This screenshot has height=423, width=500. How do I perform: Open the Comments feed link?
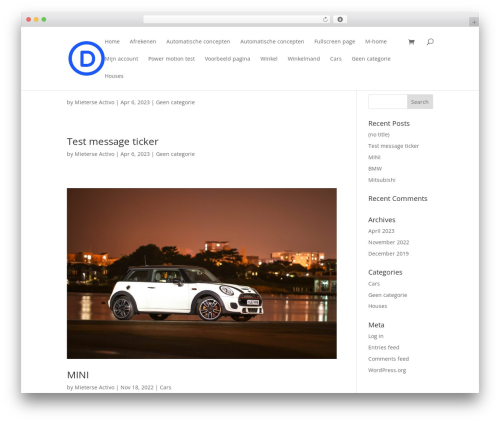pyautogui.click(x=388, y=359)
